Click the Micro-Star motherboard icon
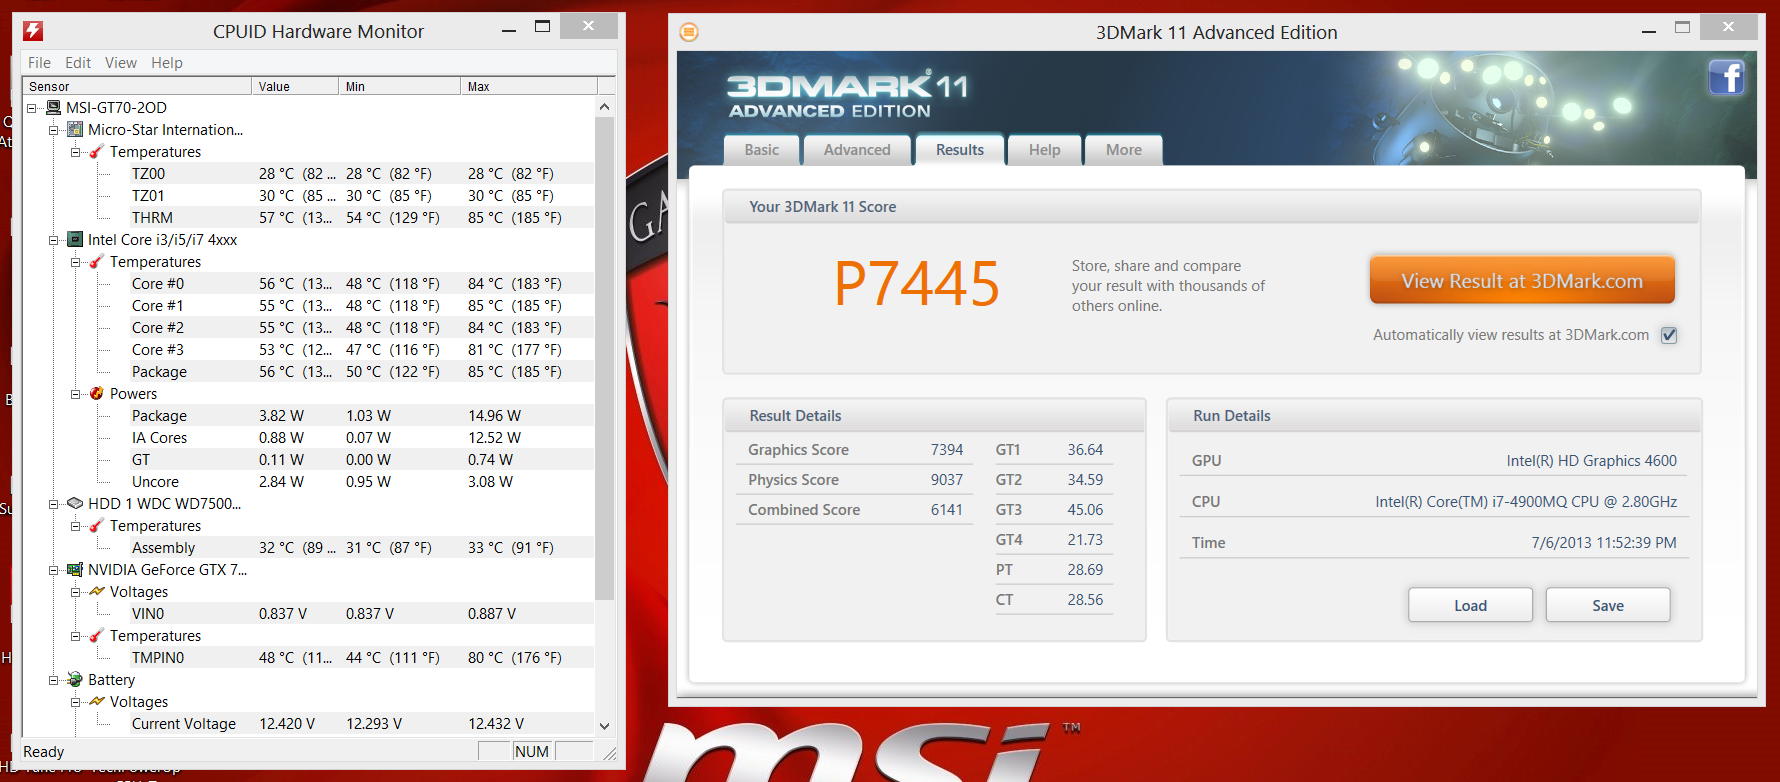1780x782 pixels. (75, 129)
